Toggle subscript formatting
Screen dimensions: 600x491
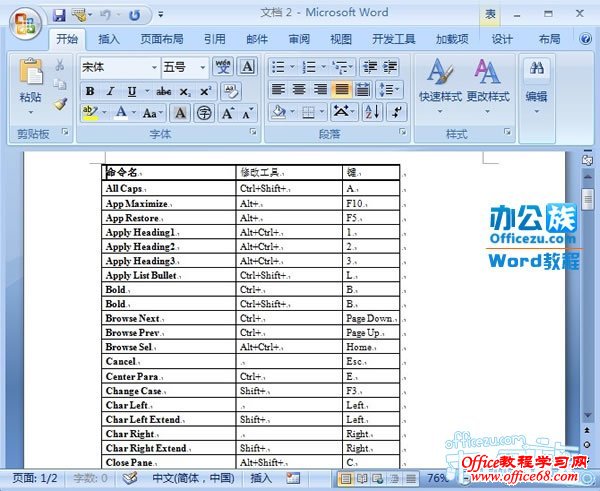coord(185,92)
